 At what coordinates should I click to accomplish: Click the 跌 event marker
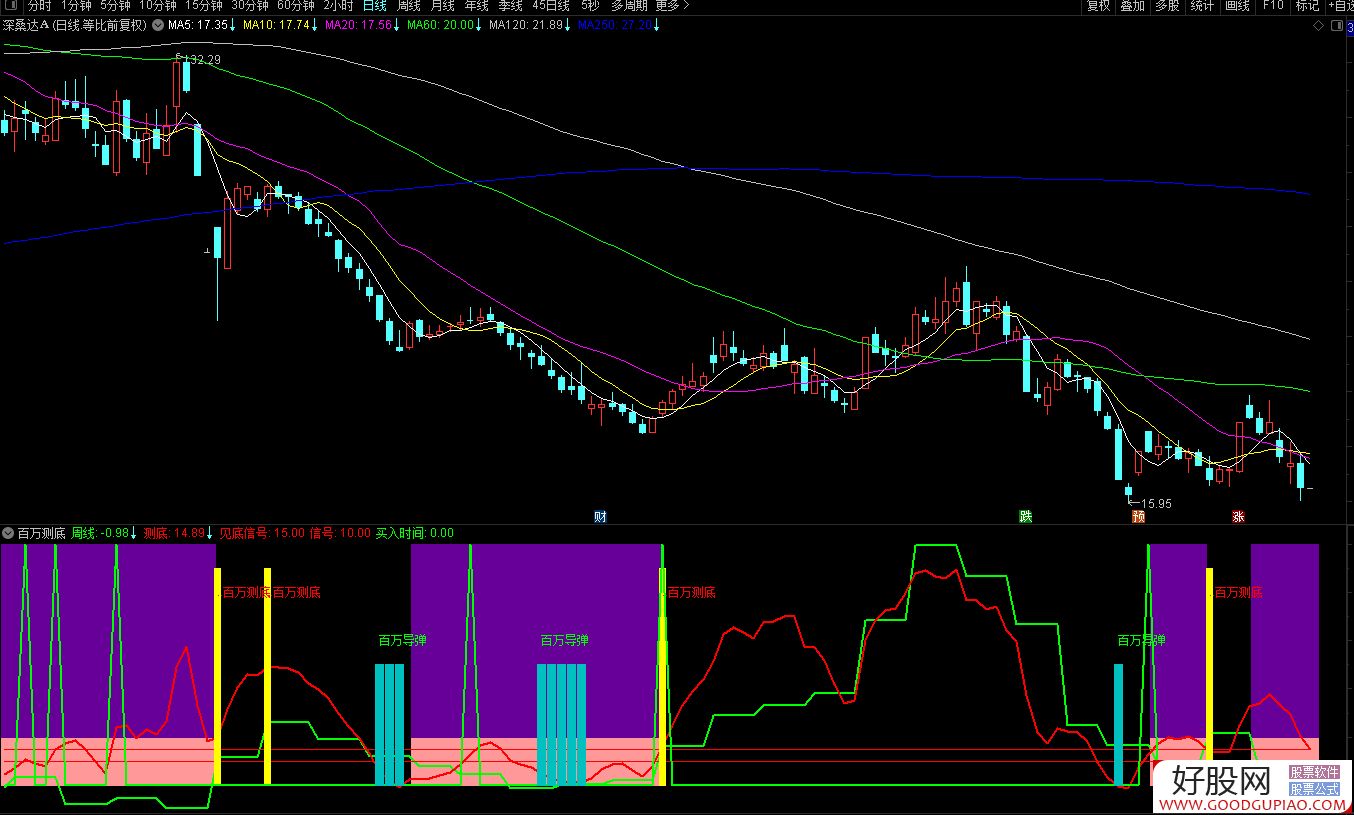tap(1025, 517)
